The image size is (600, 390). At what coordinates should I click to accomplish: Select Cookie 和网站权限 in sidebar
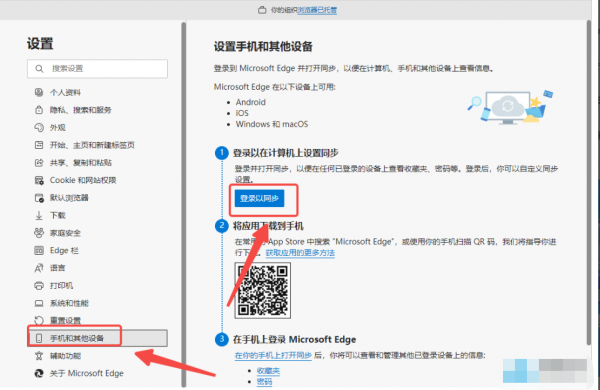coord(83,180)
